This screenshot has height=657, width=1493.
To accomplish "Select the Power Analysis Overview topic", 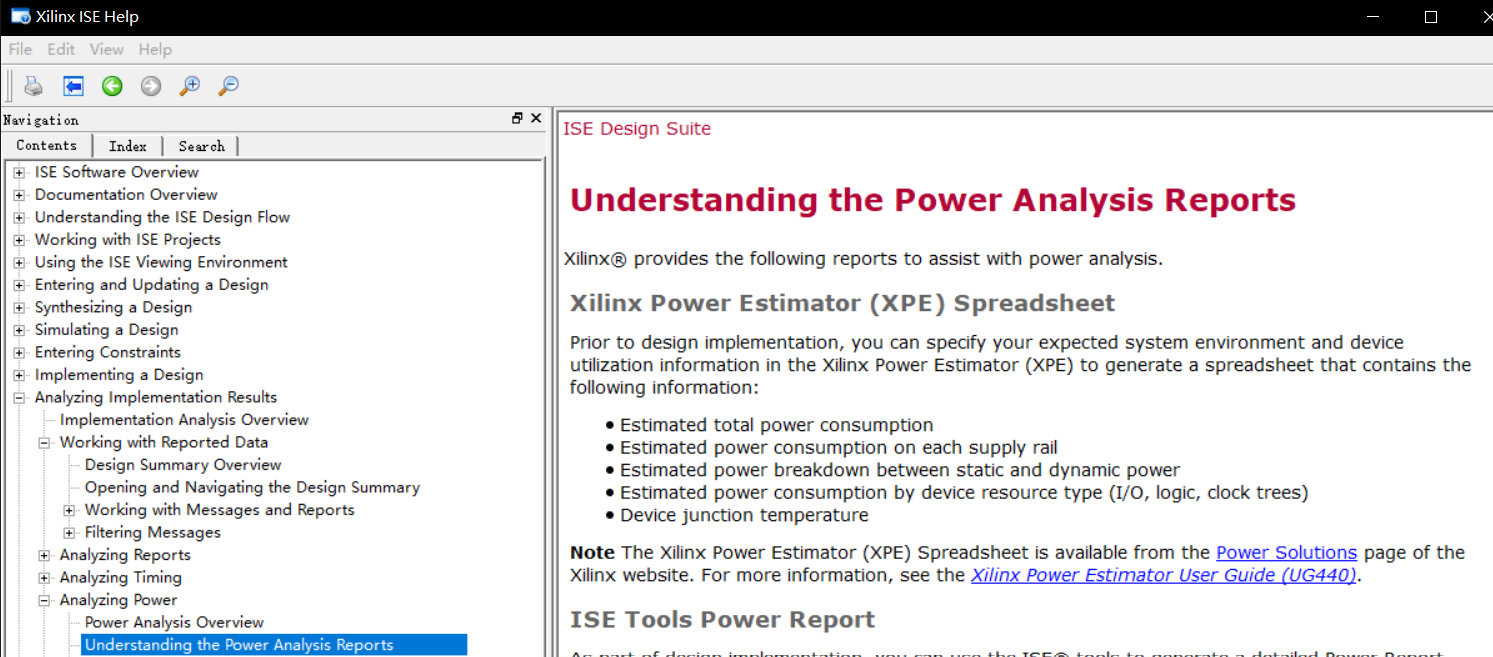I will point(174,622).
